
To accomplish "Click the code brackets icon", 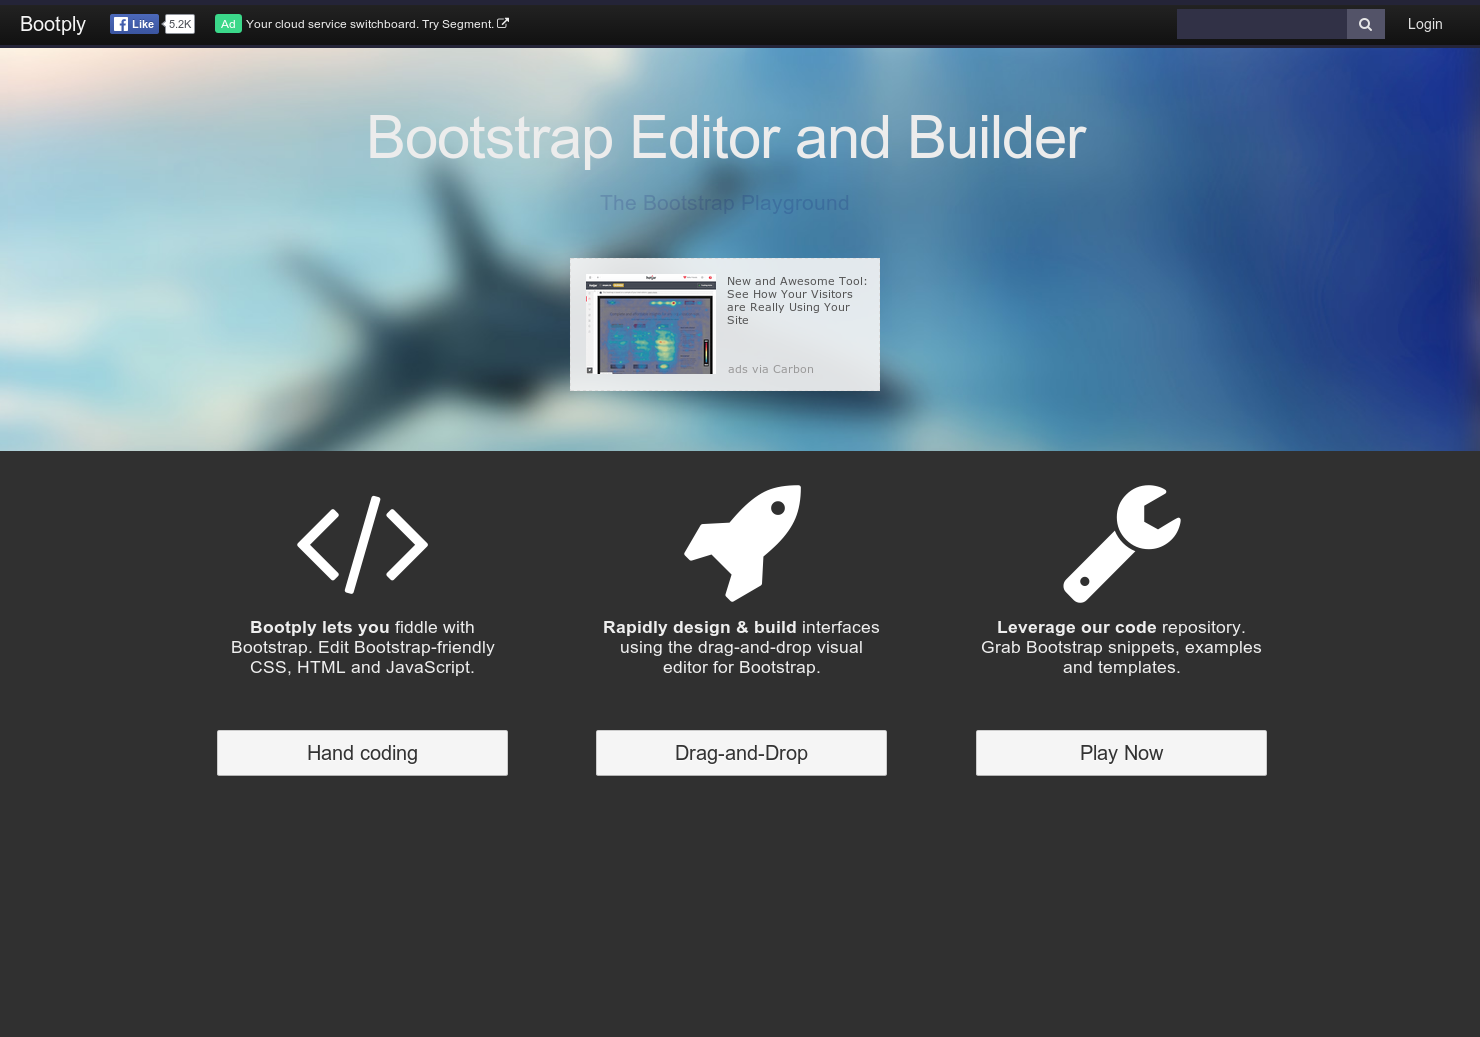I will [x=362, y=545].
